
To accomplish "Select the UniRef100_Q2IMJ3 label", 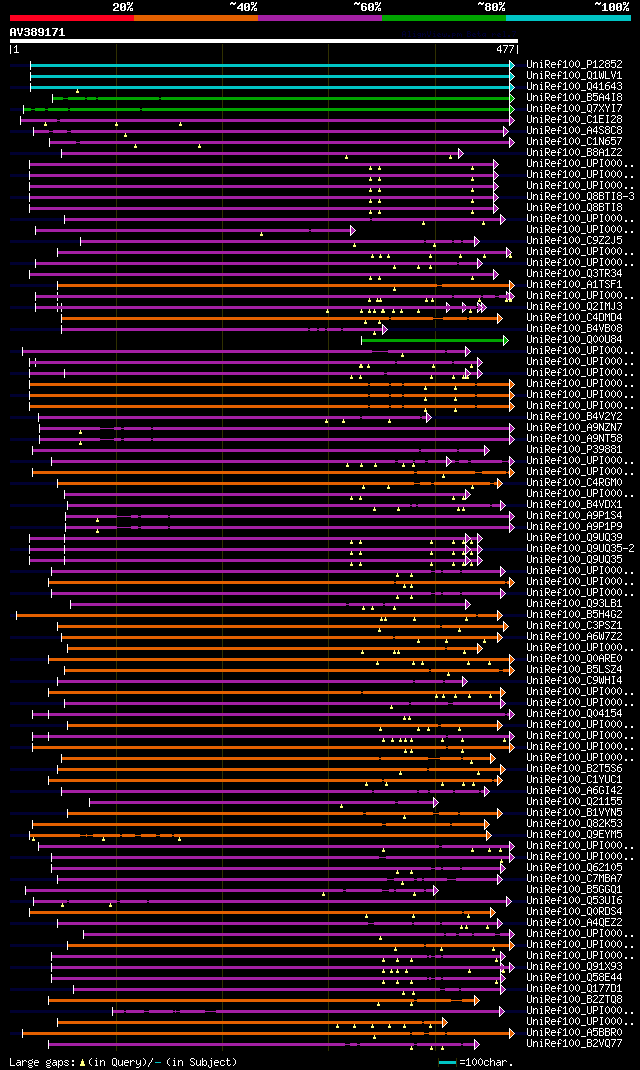I will 574,306.
